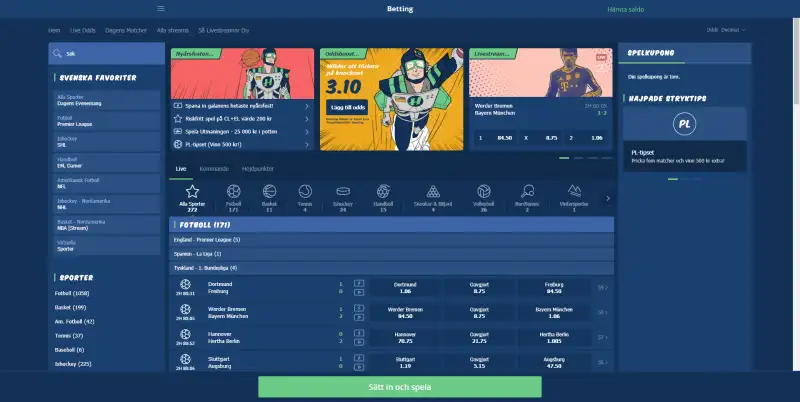800x402 pixels.
Task: Open SHL Ishockey favorite
Action: click(107, 142)
